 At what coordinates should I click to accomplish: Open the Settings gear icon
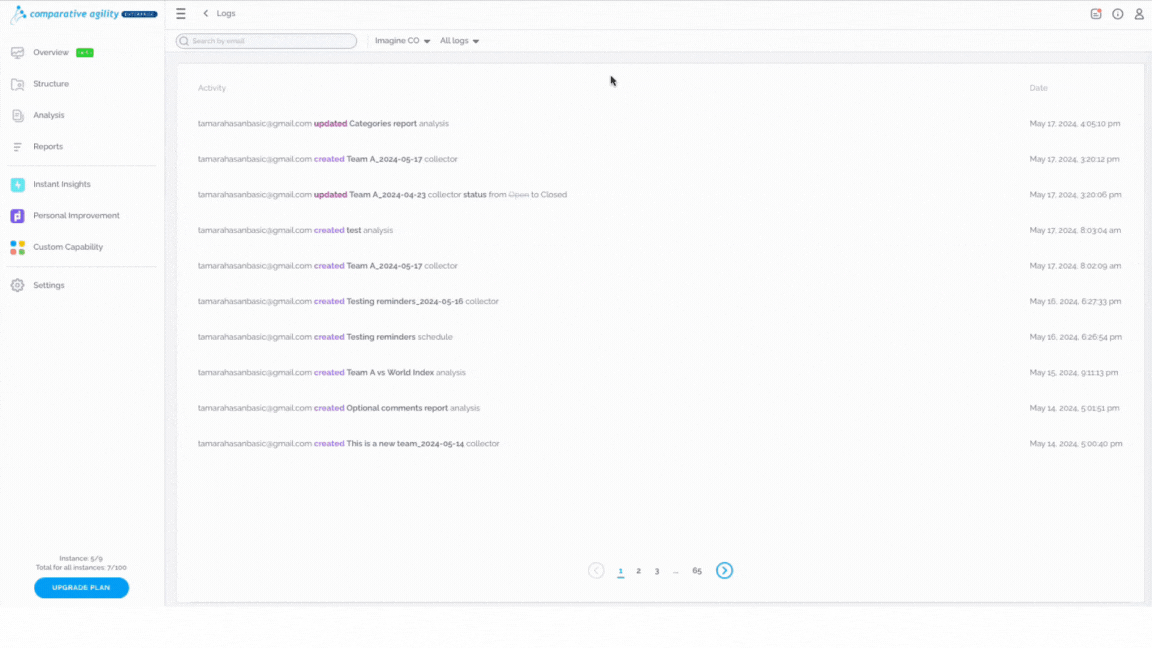click(18, 285)
